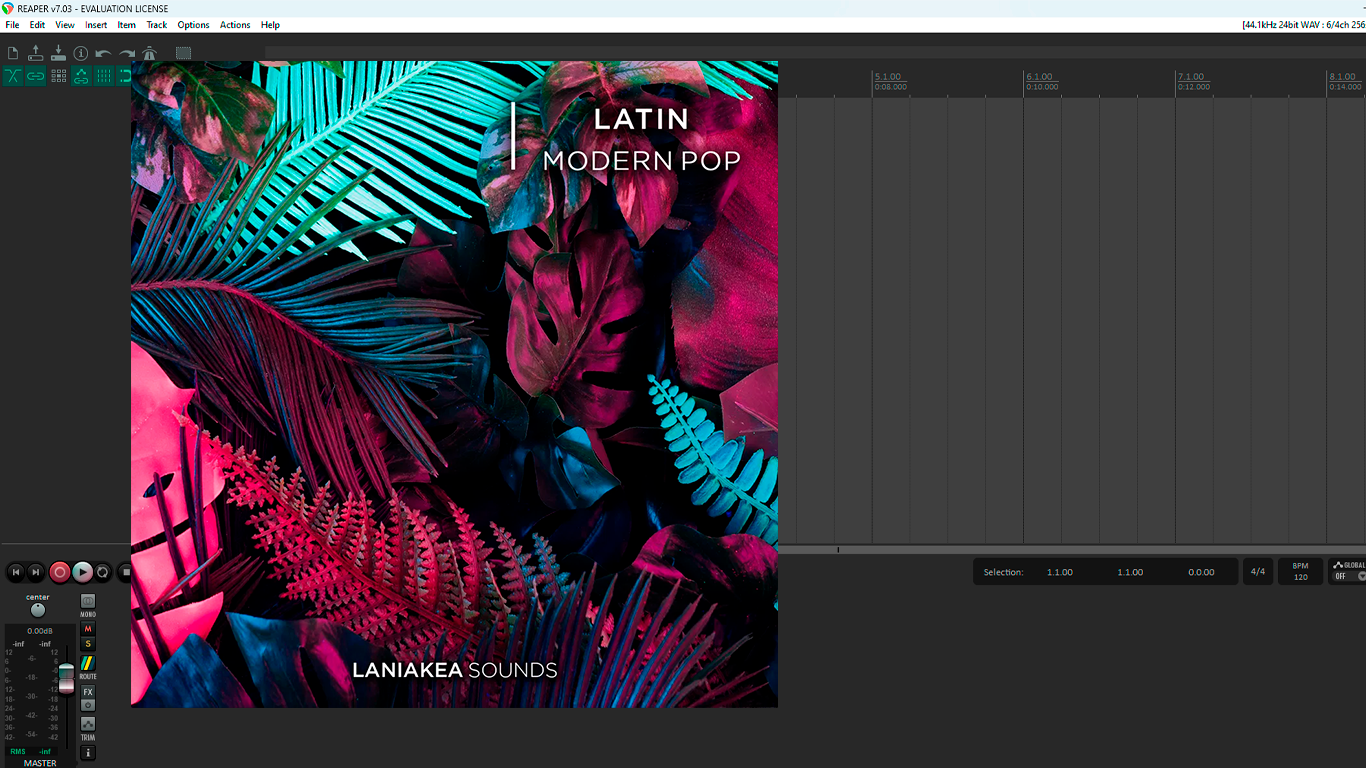1366x768 pixels.
Task: Click the 4/4 time signature box
Action: [x=1257, y=572]
